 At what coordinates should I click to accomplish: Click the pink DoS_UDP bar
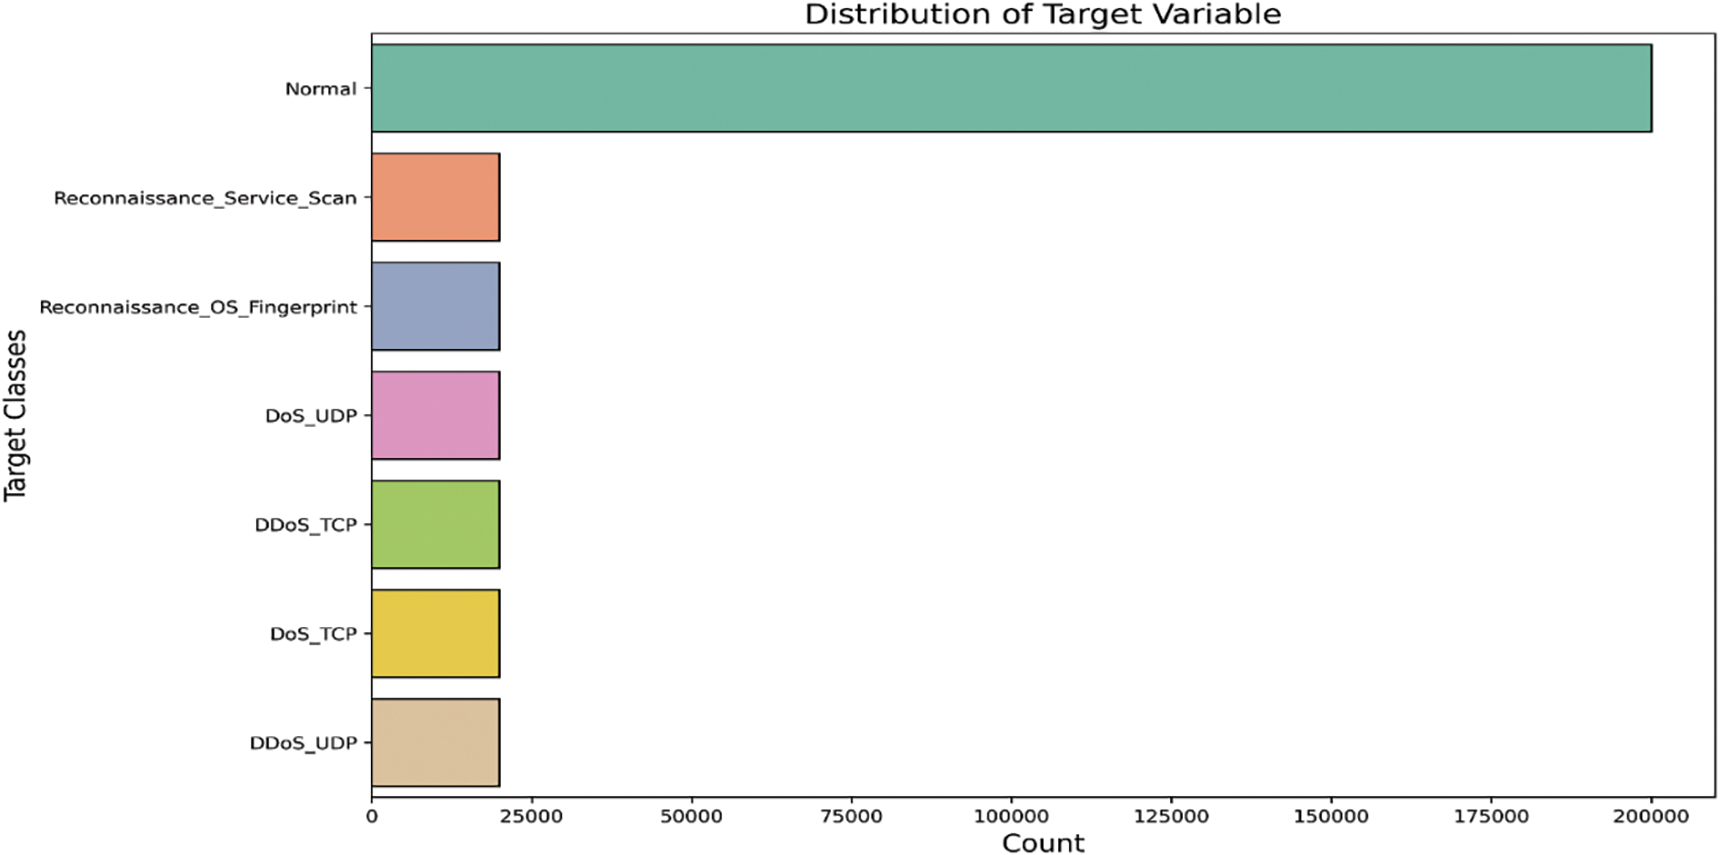click(x=435, y=415)
